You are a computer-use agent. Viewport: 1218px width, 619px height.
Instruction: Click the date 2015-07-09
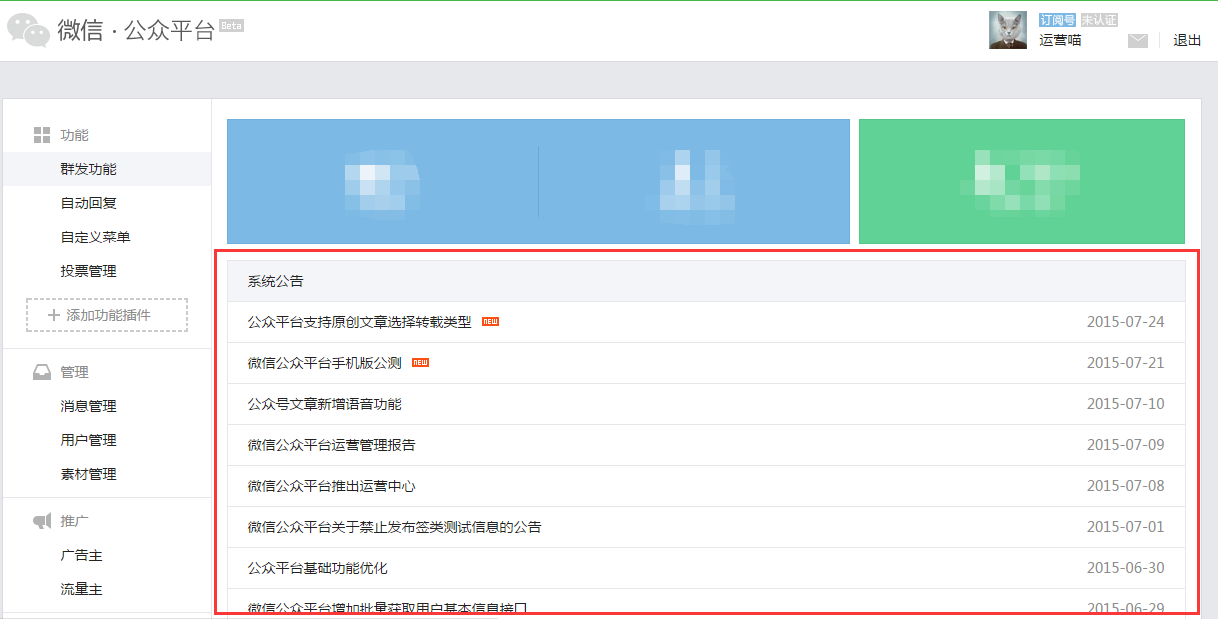coord(1125,445)
